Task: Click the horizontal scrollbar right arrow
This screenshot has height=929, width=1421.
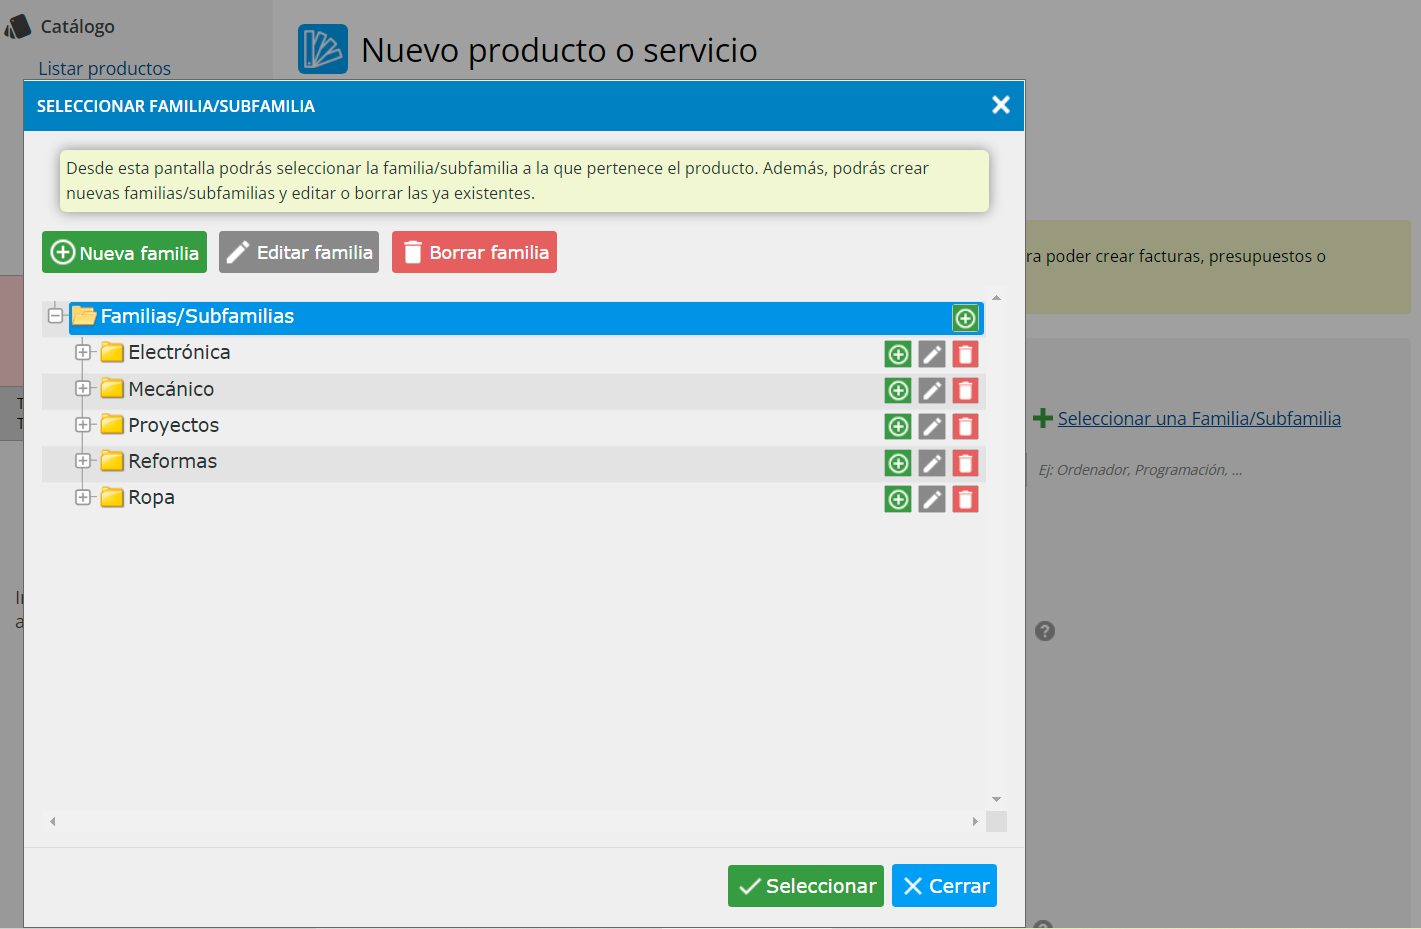Action: click(x=975, y=821)
